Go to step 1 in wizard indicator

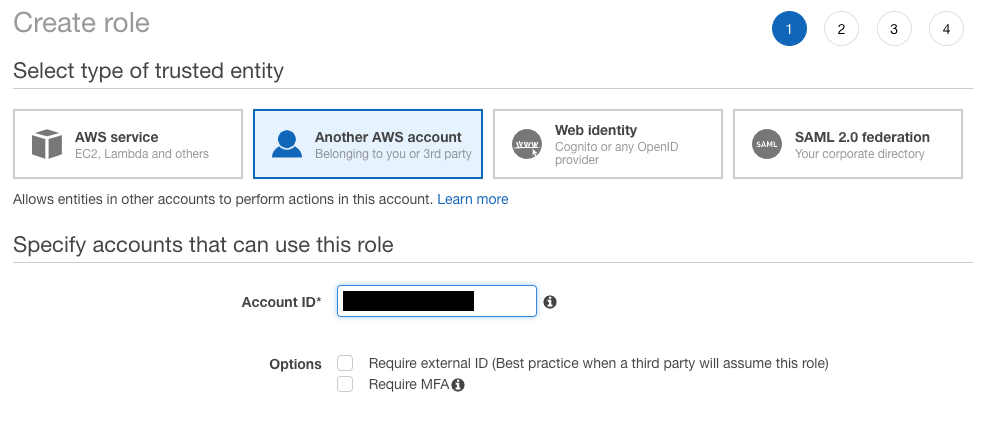[x=789, y=30]
